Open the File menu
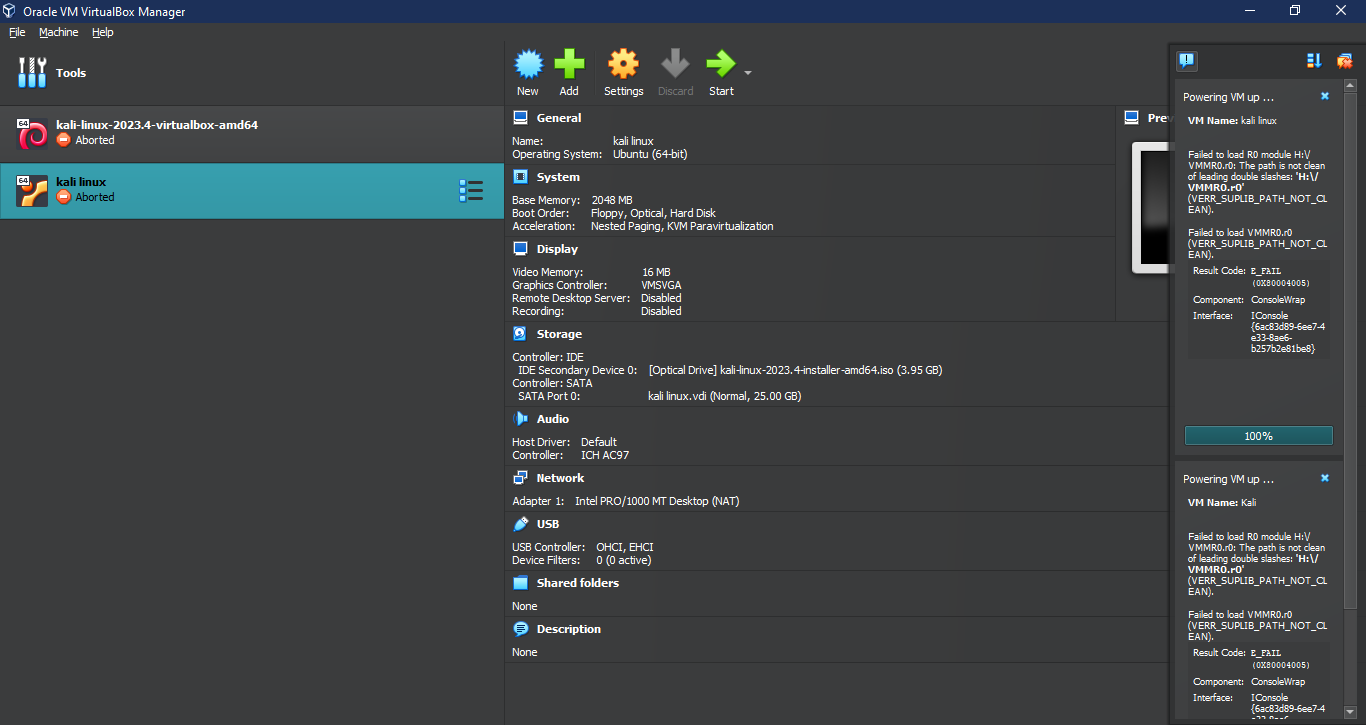The height and width of the screenshot is (725, 1366). point(17,32)
